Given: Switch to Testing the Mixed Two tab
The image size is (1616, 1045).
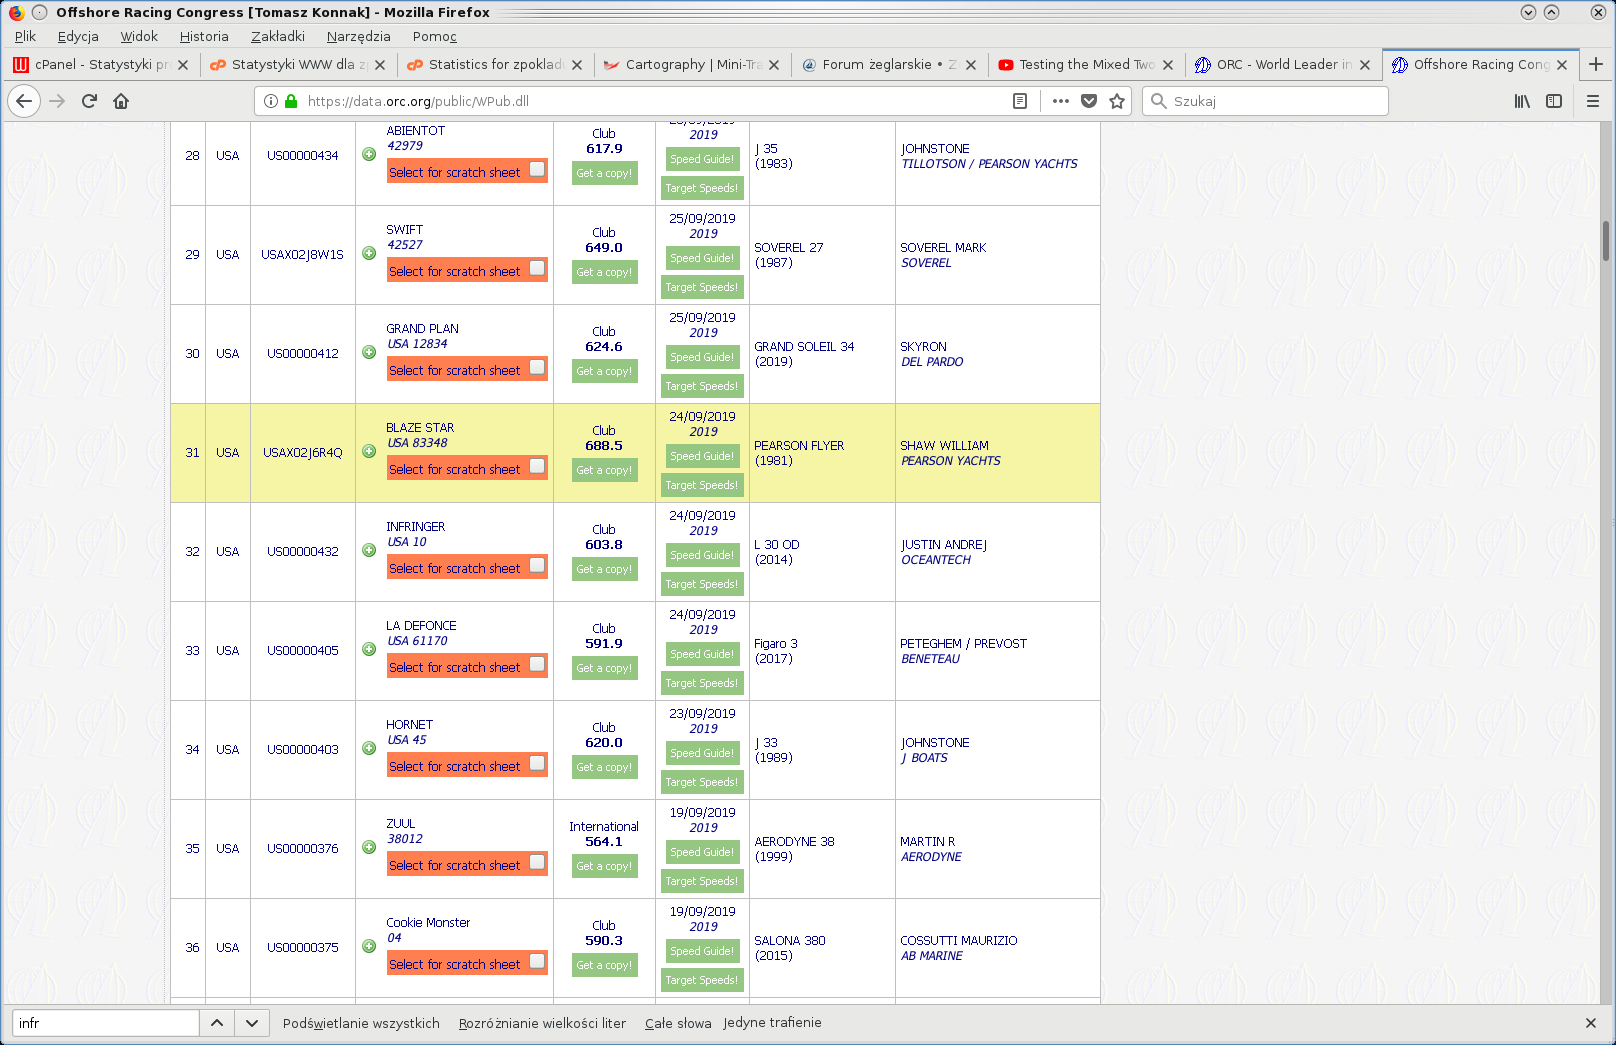Looking at the screenshot, I should pyautogui.click(x=1086, y=64).
